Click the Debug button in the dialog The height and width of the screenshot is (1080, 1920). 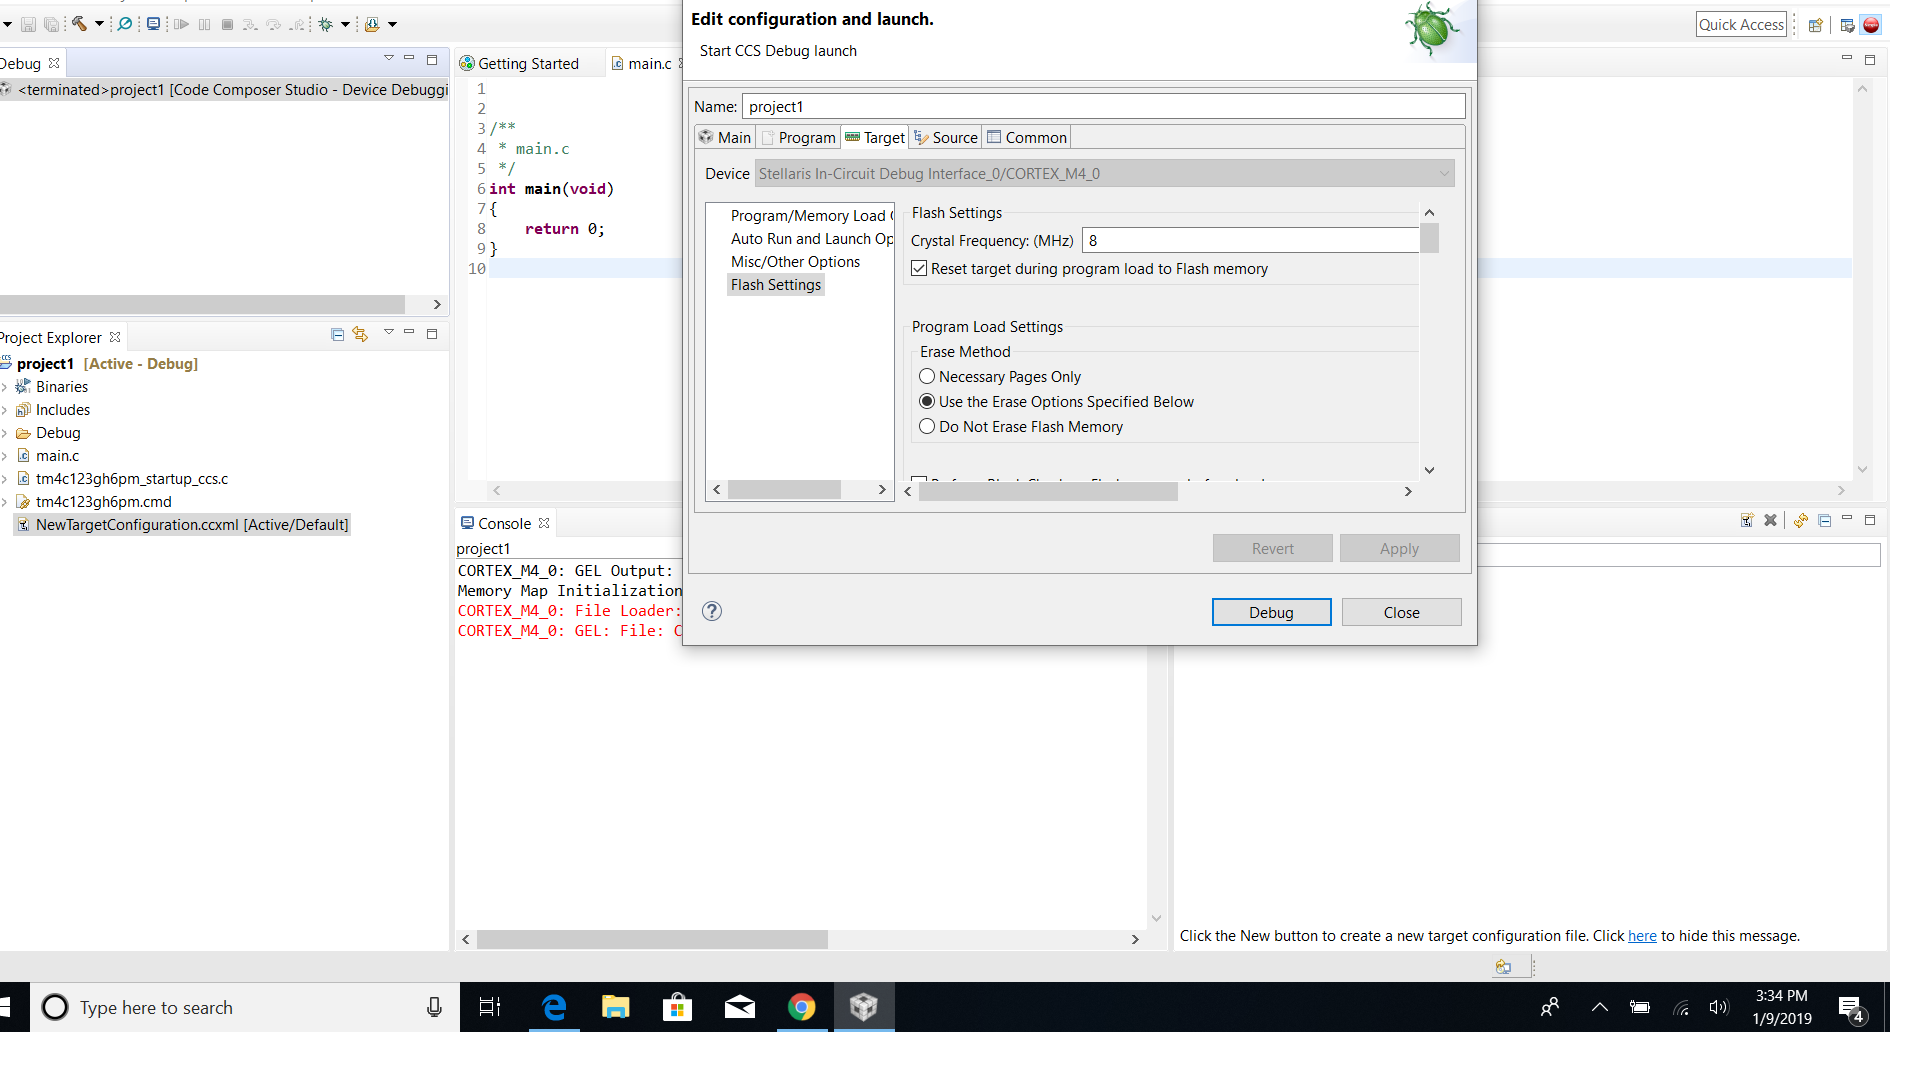(1271, 612)
